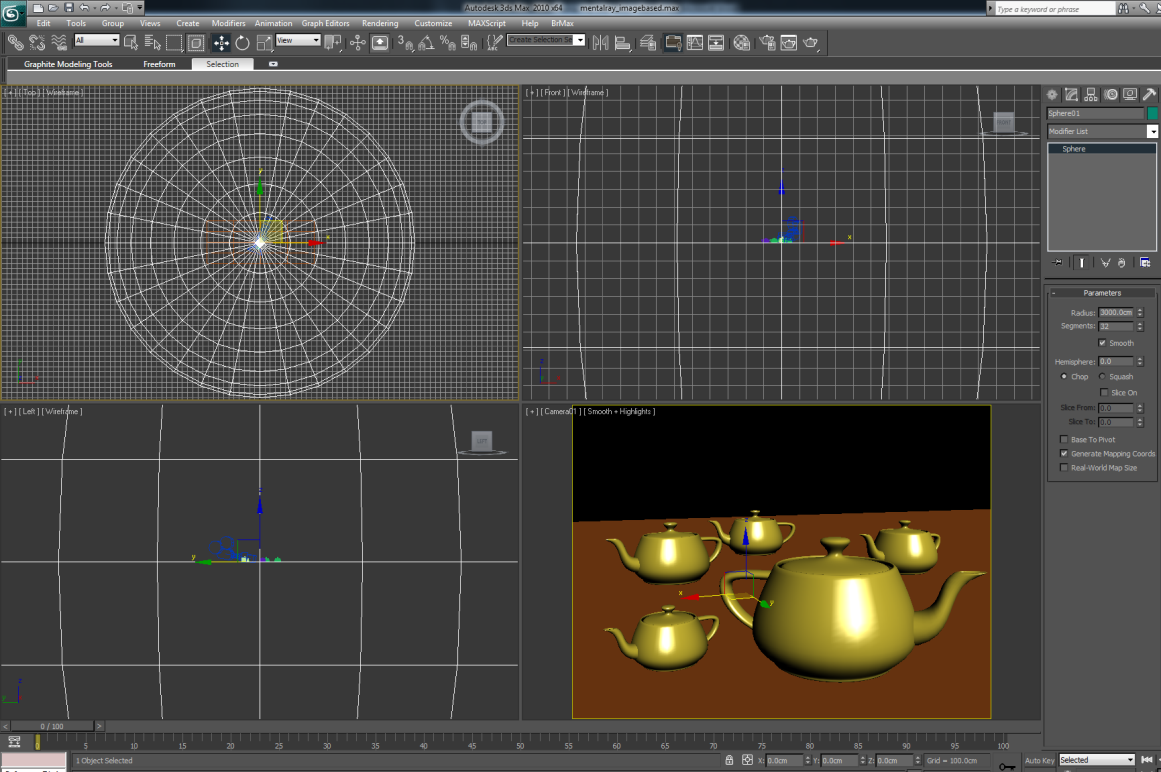Click the Radius value field
Viewport: 1161px width, 772px height.
[1116, 312]
